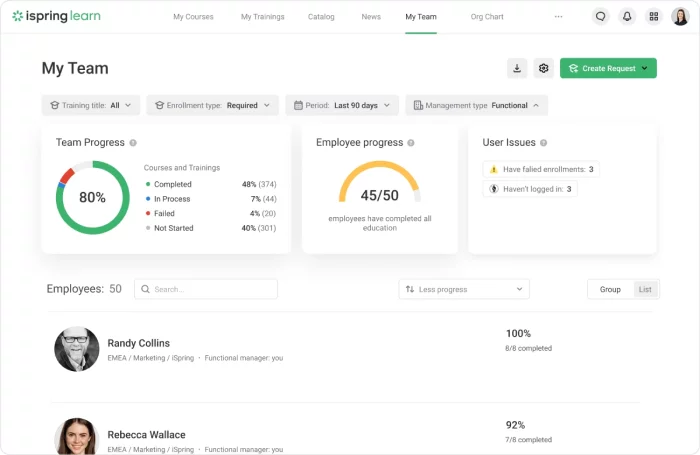Click the employee search input field
Image resolution: width=700 pixels, height=455 pixels.
(x=206, y=289)
